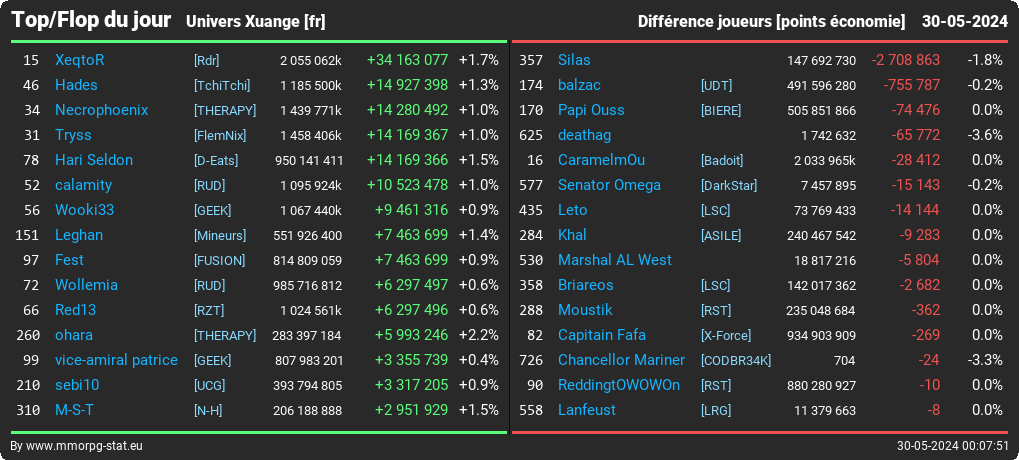Open Silas in the flop list
This screenshot has width=1019, height=460.
pos(574,60)
